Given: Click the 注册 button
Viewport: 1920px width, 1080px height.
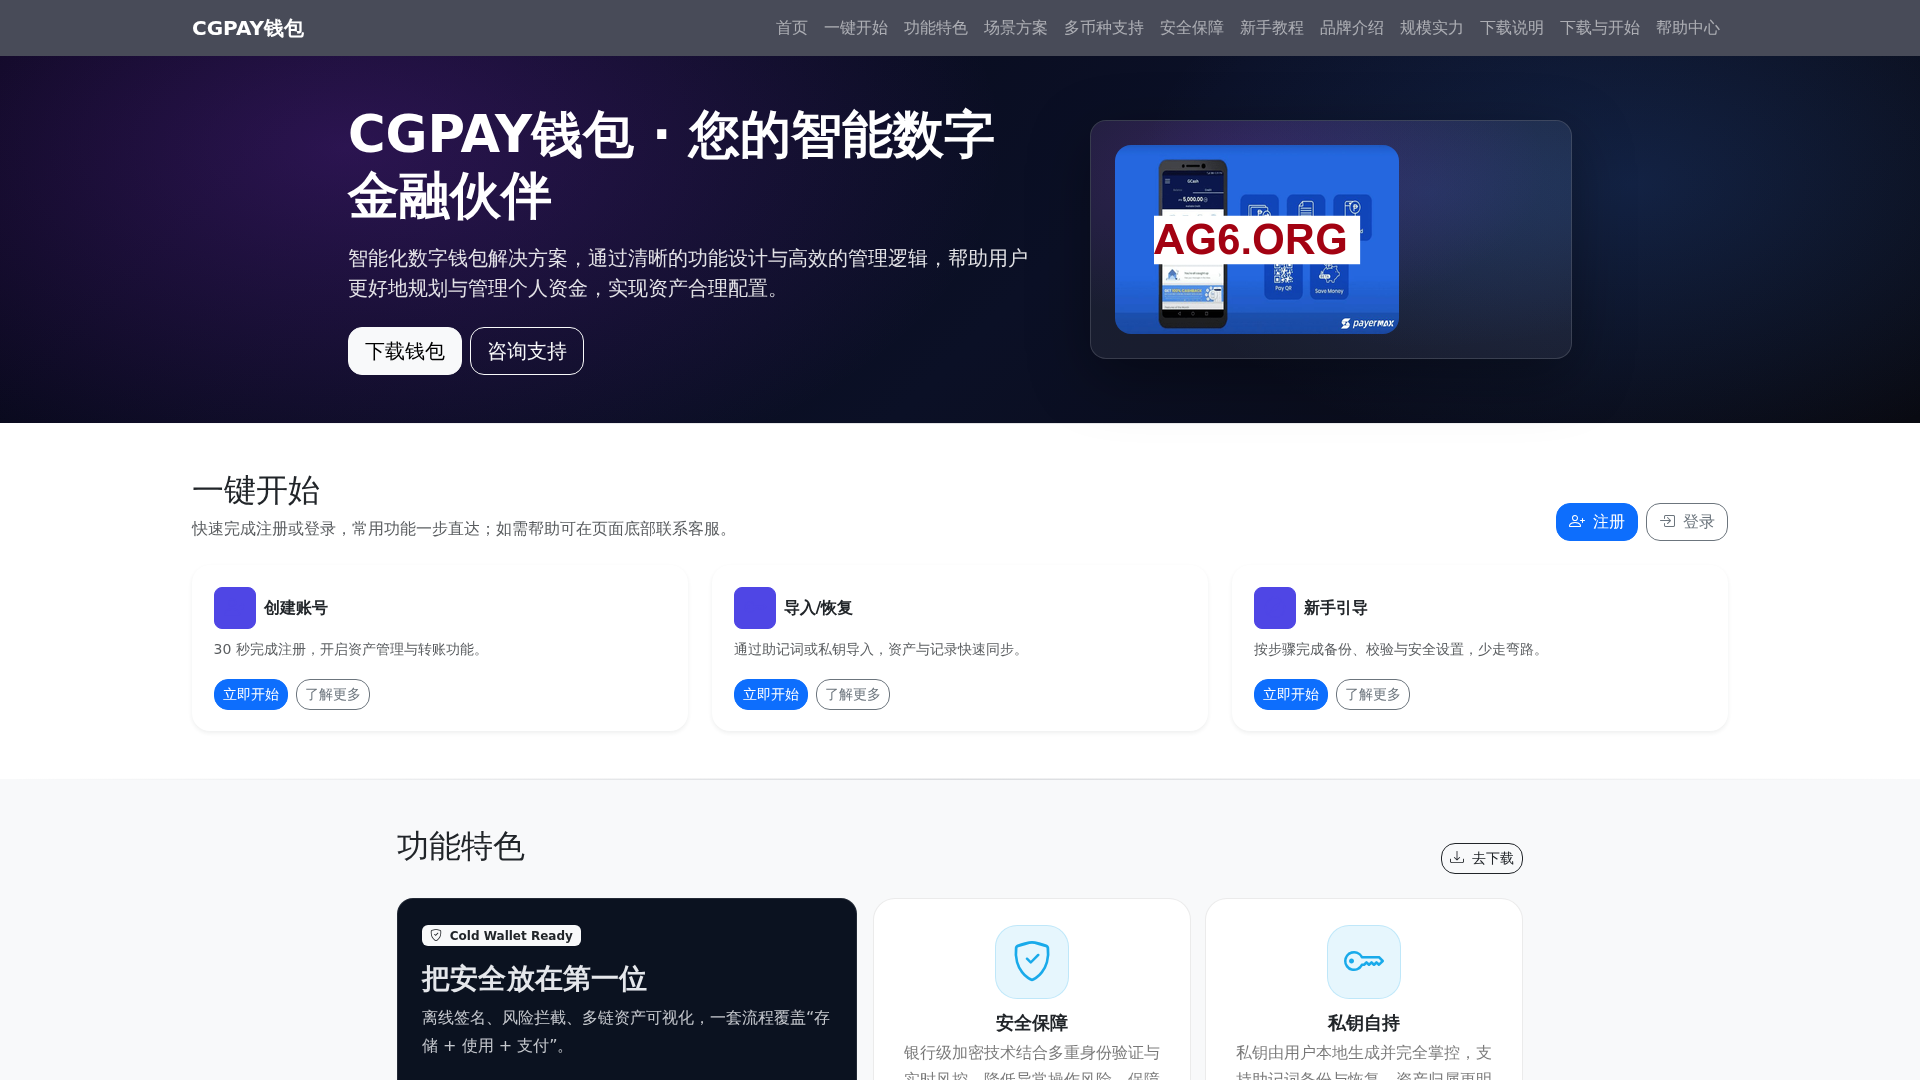Looking at the screenshot, I should click(x=1597, y=522).
